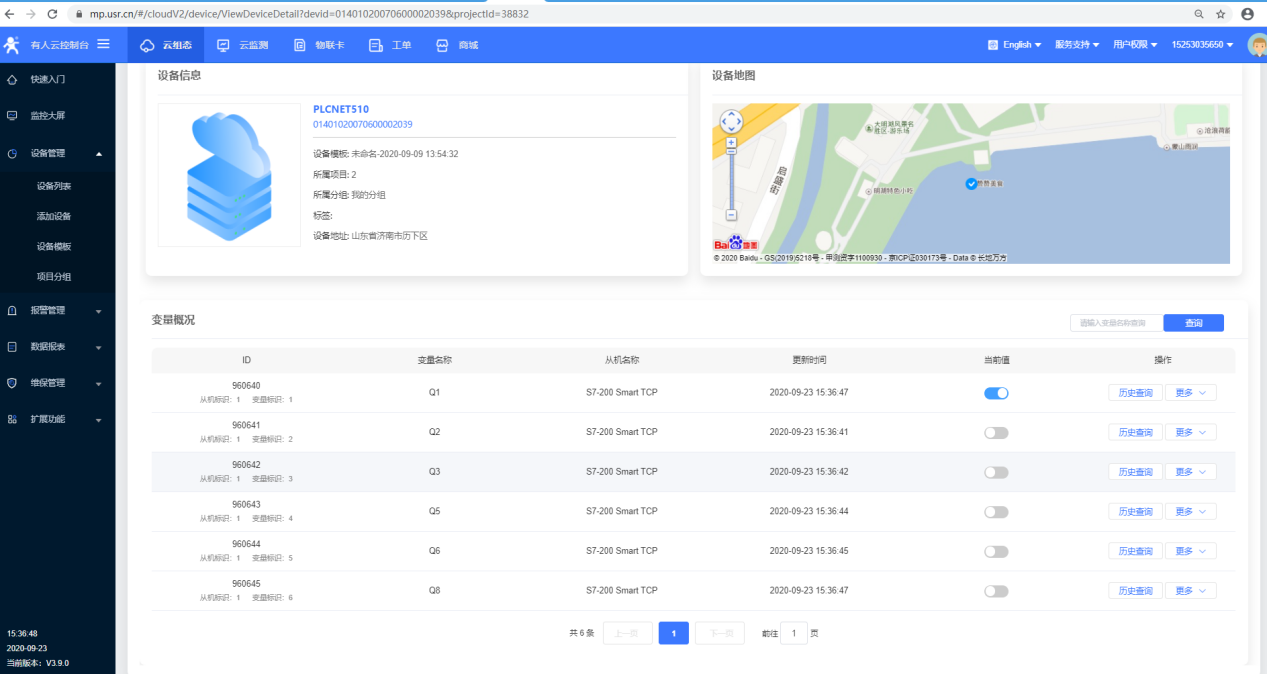Click the map zoom-in plus icon
The image size is (1267, 674).
tap(731, 143)
